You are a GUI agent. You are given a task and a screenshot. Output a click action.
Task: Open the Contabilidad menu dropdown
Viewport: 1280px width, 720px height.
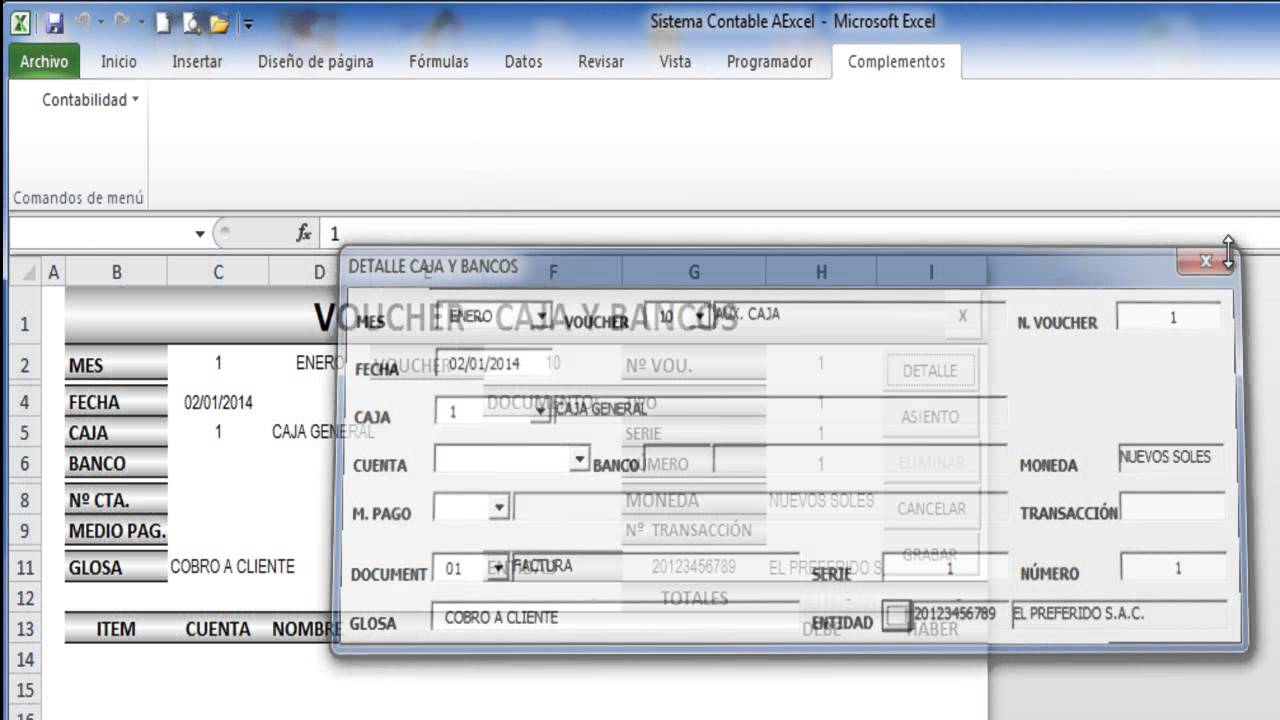[x=90, y=100]
